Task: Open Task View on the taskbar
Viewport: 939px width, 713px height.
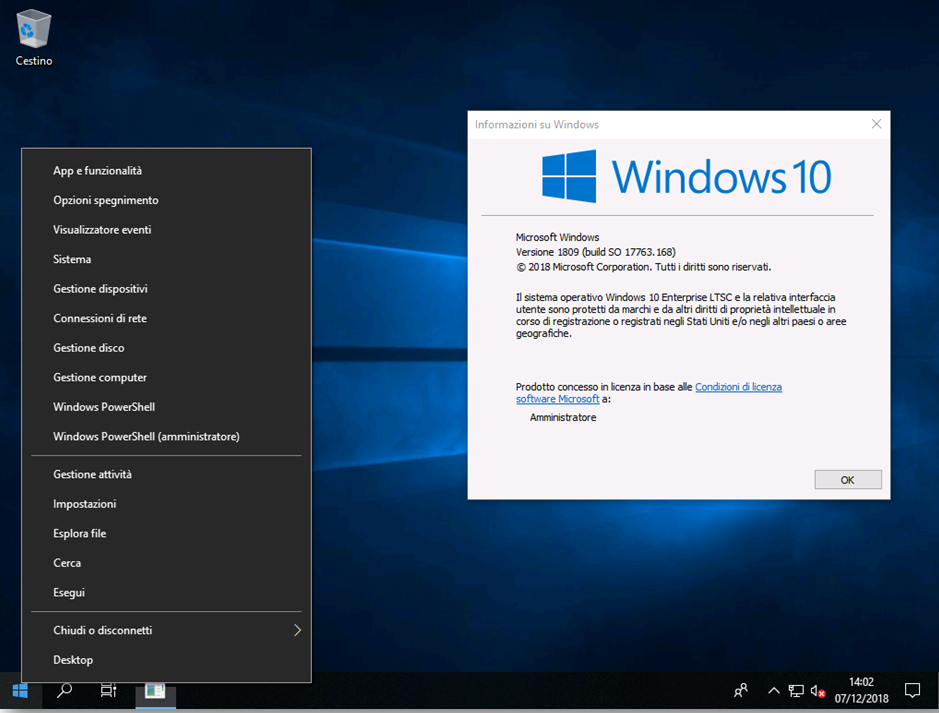Action: 108,691
